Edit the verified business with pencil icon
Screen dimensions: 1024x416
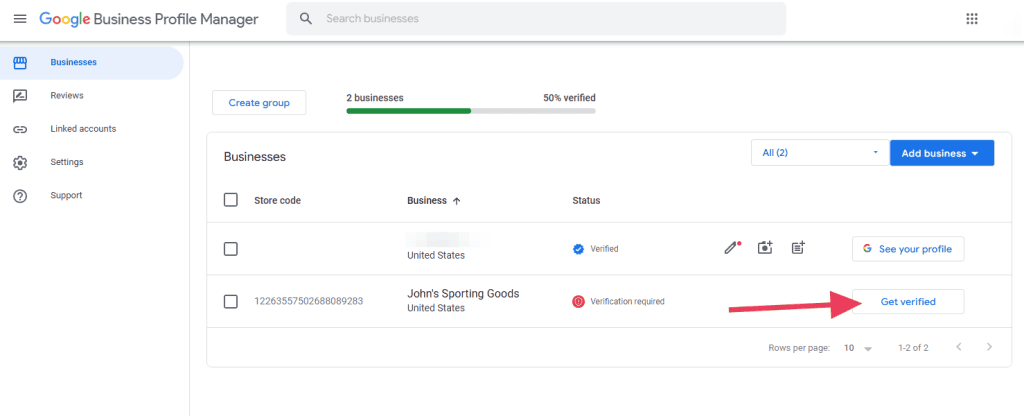(733, 248)
